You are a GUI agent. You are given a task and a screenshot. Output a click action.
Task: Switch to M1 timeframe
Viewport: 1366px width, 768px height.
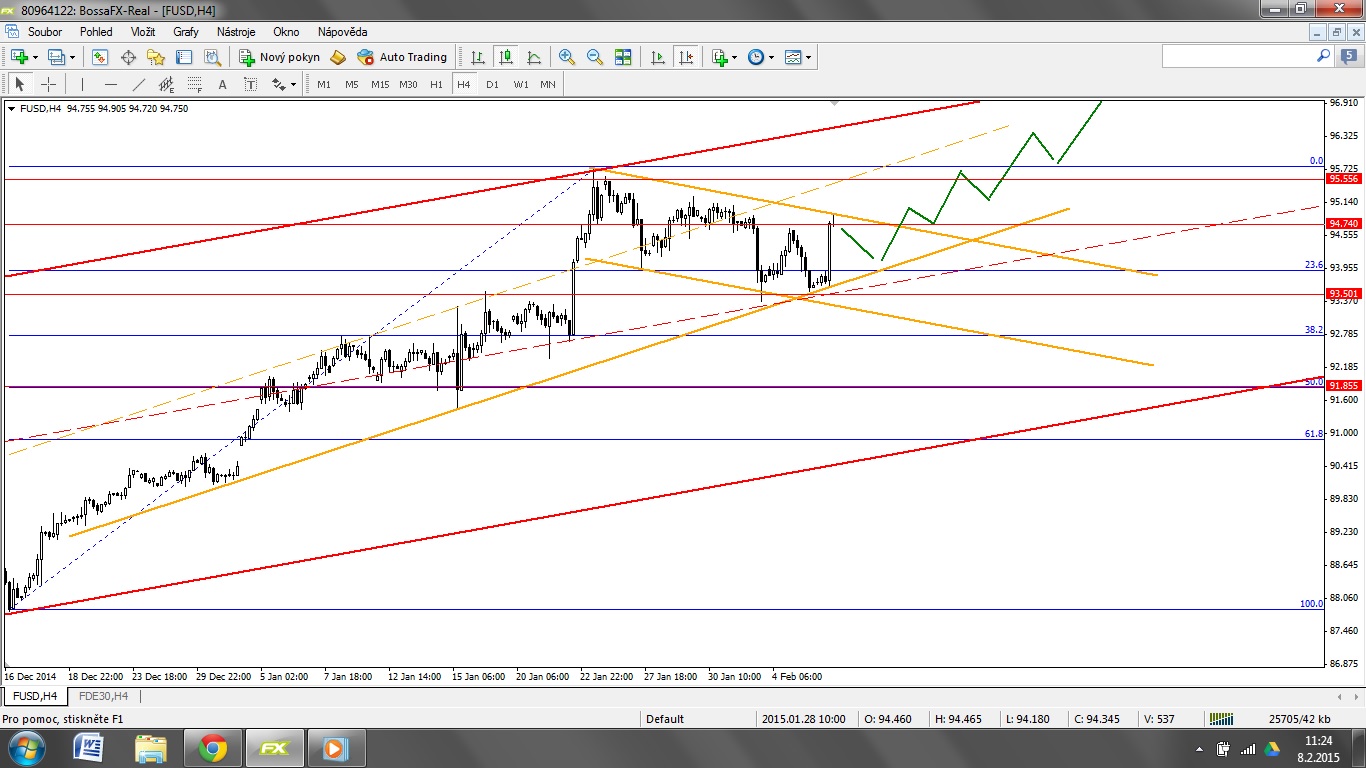pos(324,84)
